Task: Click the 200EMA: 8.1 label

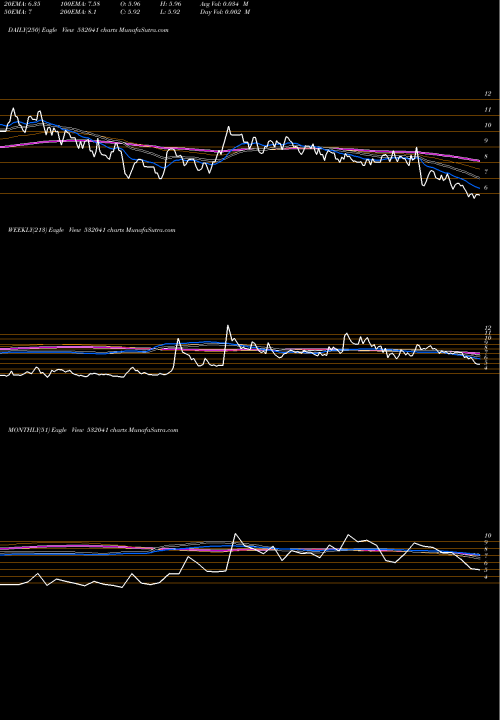Action: (78, 12)
